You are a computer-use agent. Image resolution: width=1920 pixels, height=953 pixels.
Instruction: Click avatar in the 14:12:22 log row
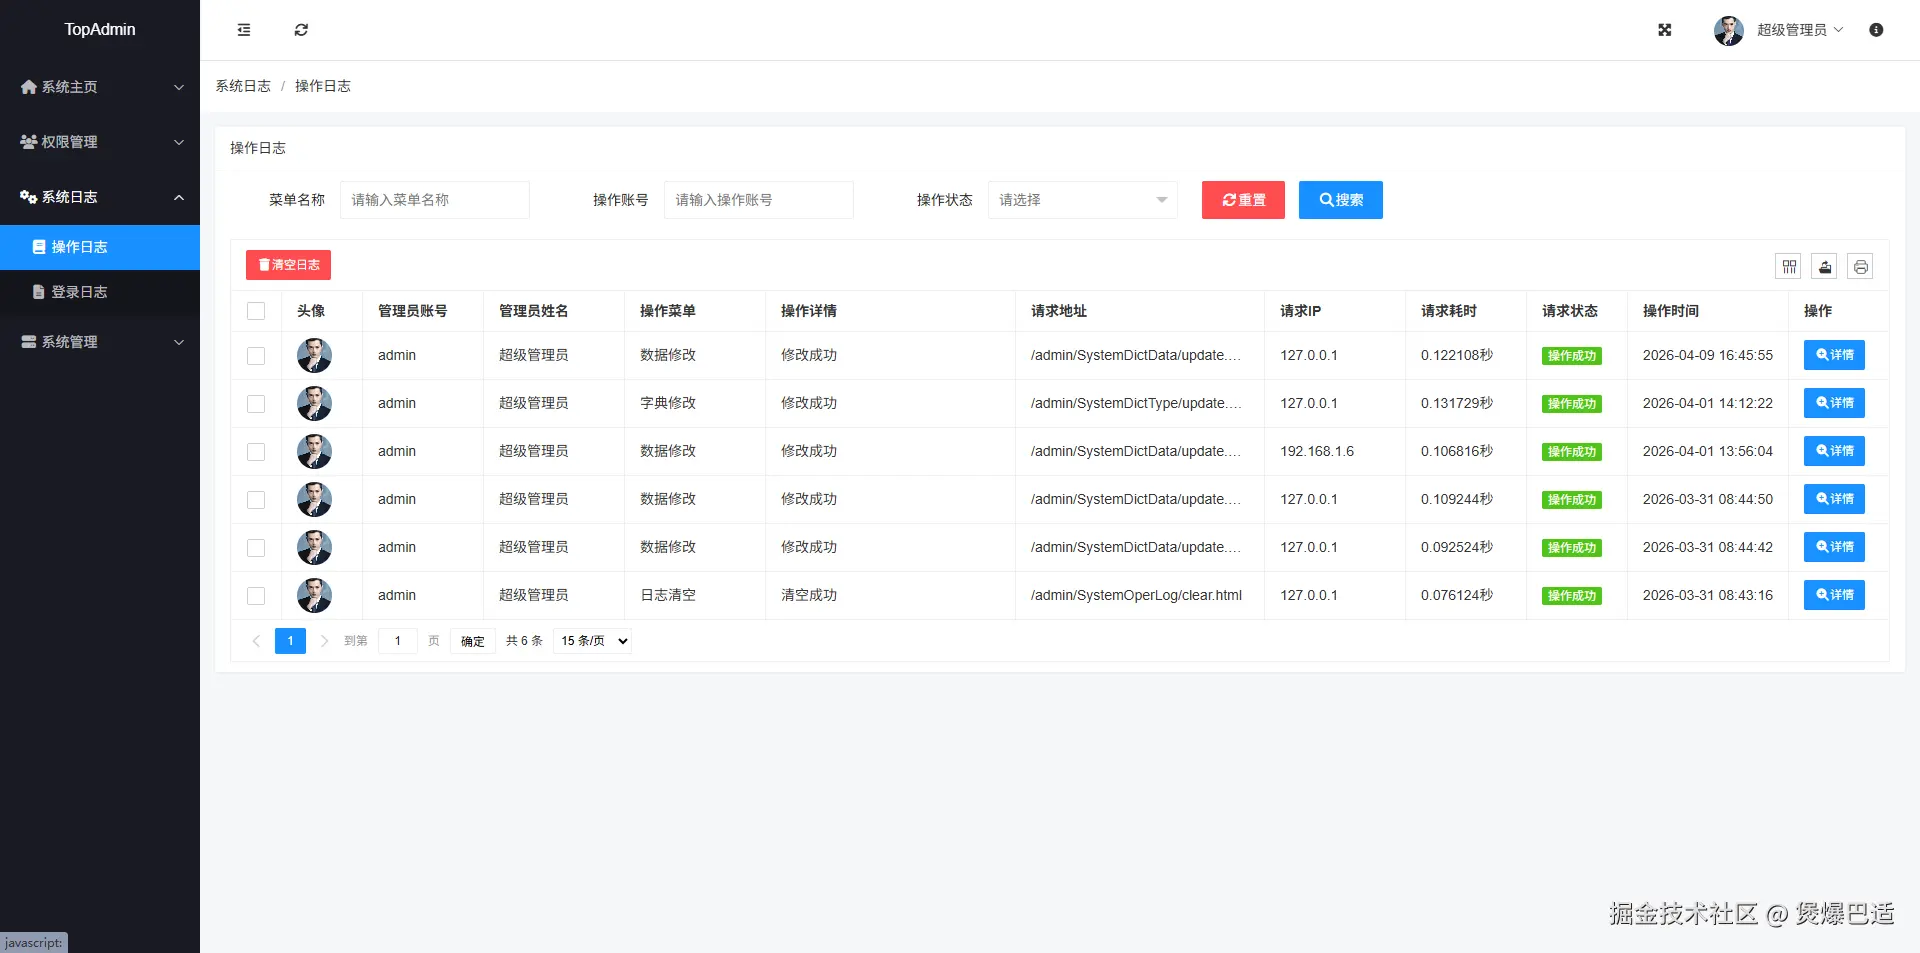tap(314, 403)
